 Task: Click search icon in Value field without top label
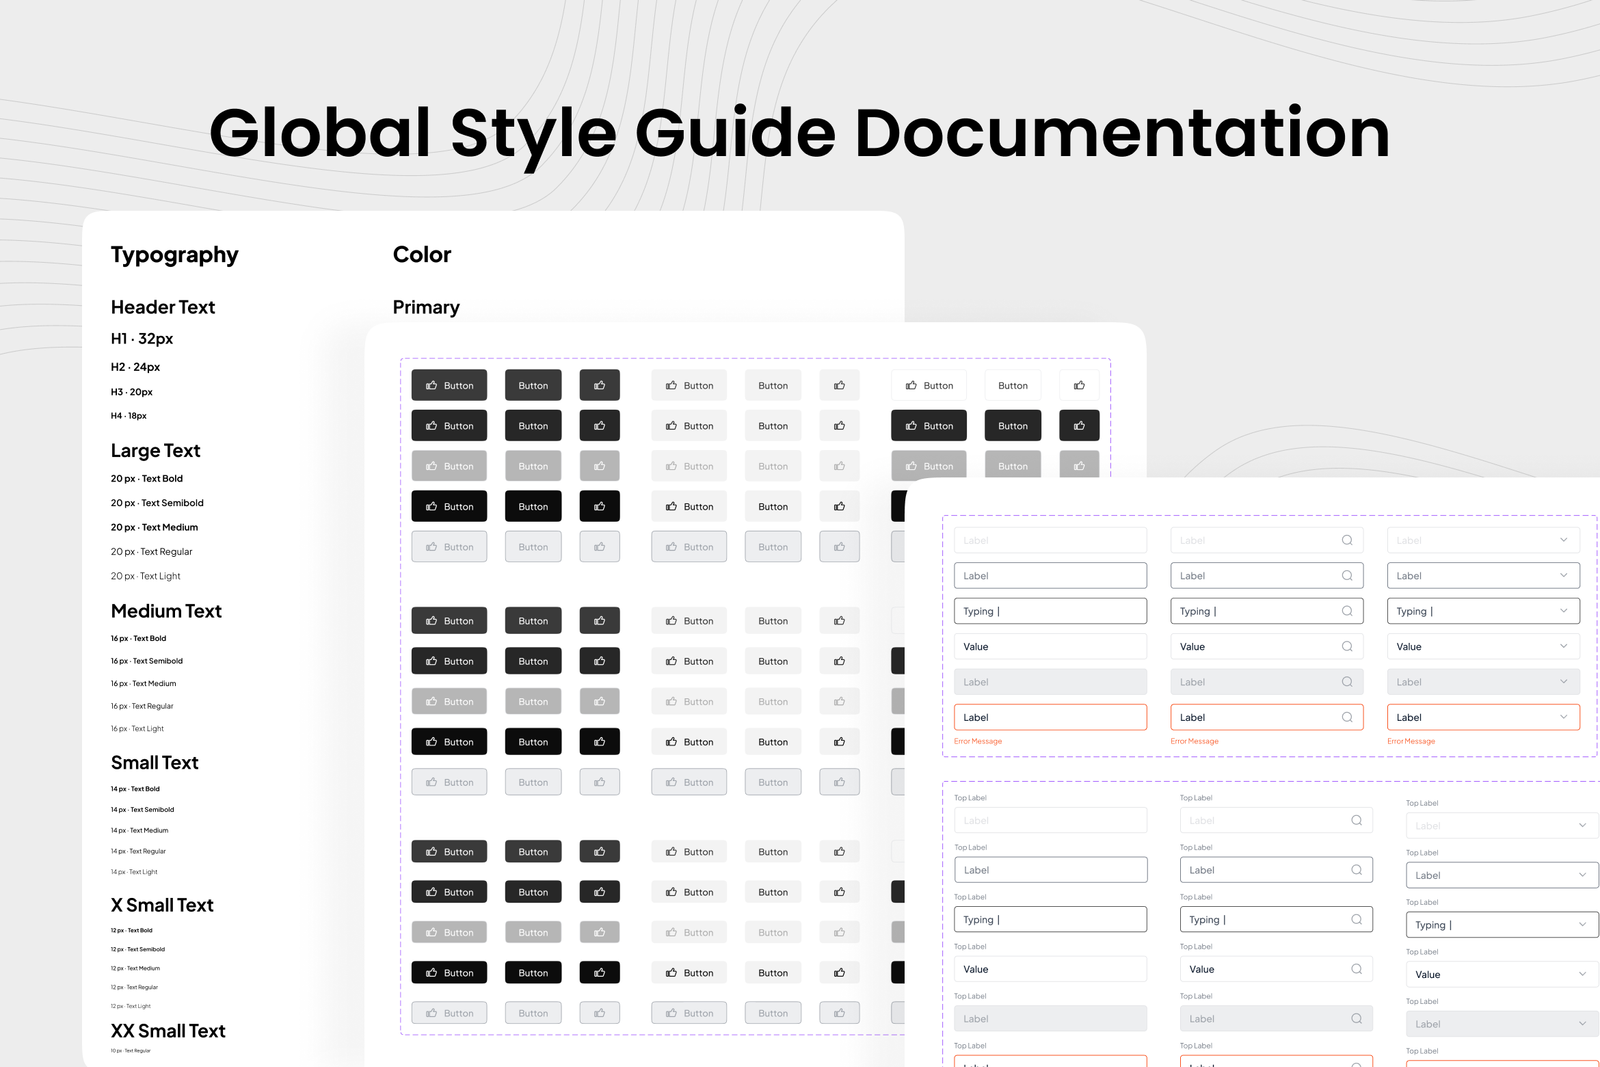click(x=1347, y=647)
